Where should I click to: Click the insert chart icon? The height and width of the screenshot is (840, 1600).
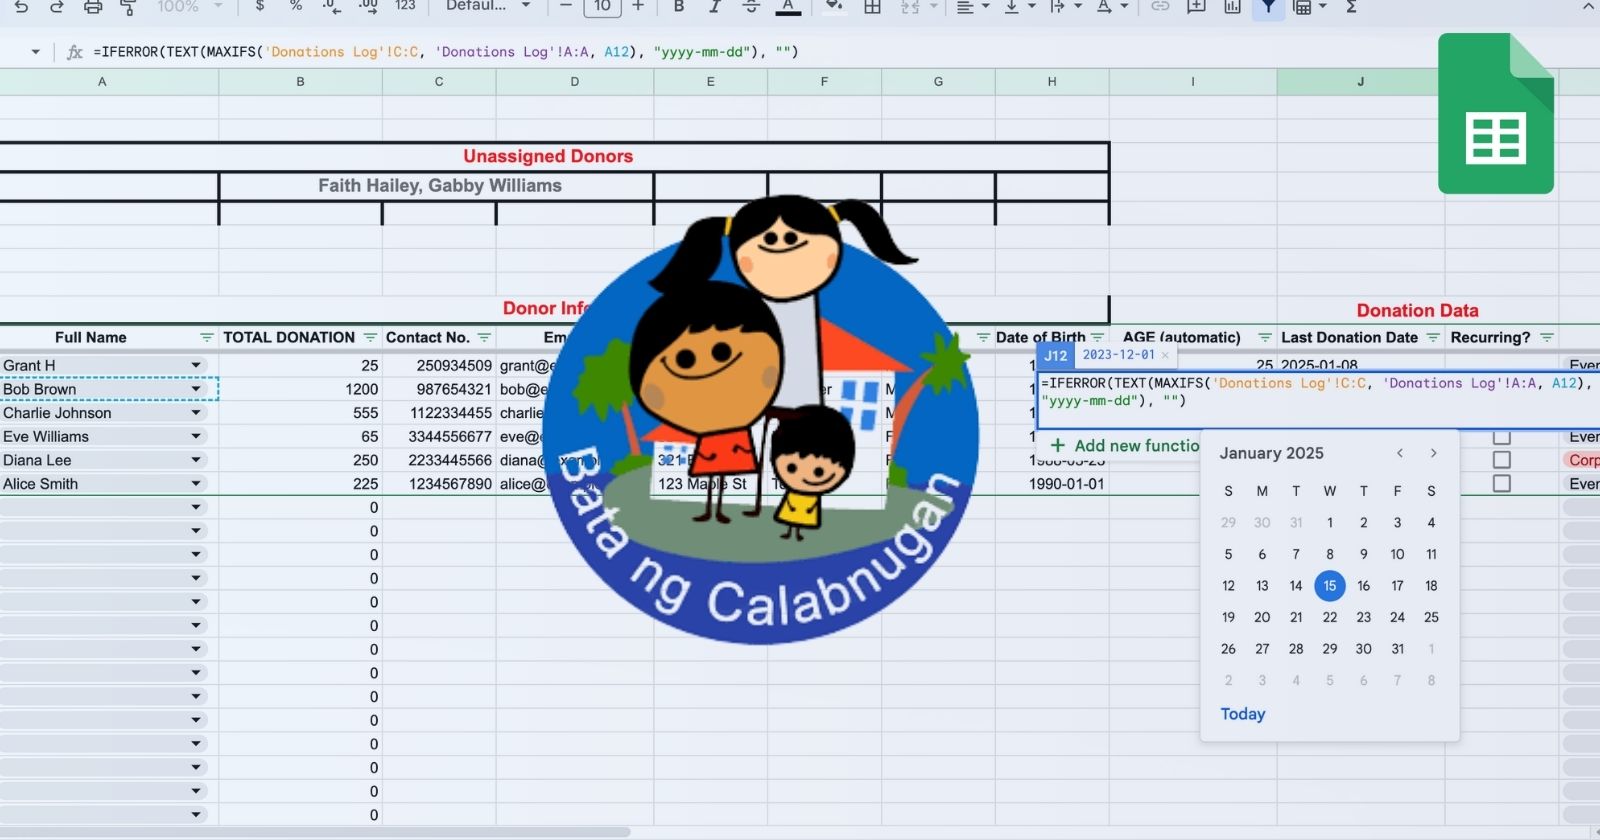coord(1232,7)
